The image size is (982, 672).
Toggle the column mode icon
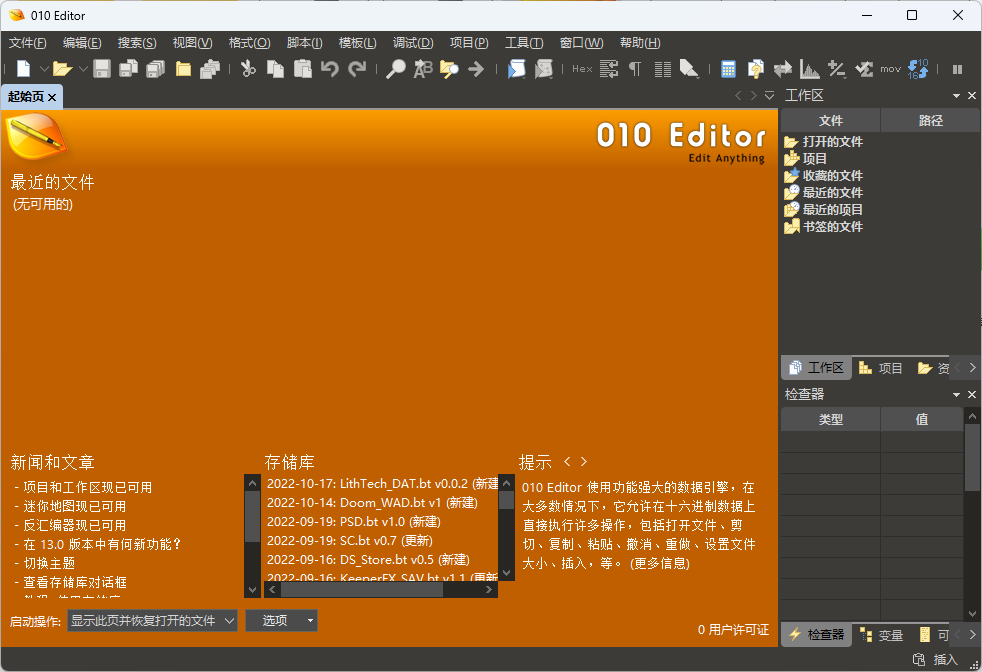coord(663,69)
